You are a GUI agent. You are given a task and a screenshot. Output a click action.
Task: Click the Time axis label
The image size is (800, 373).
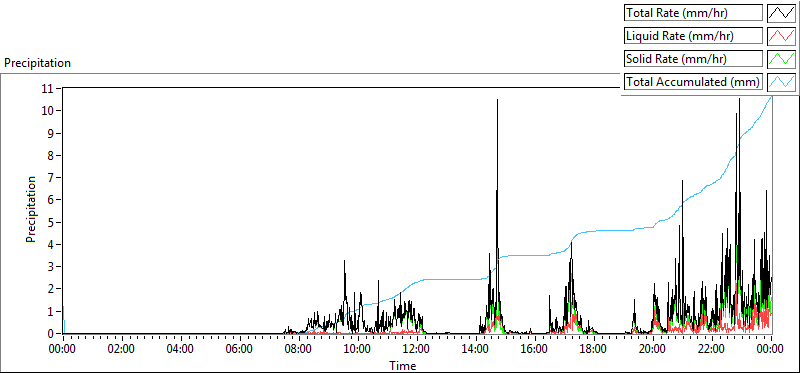click(403, 366)
